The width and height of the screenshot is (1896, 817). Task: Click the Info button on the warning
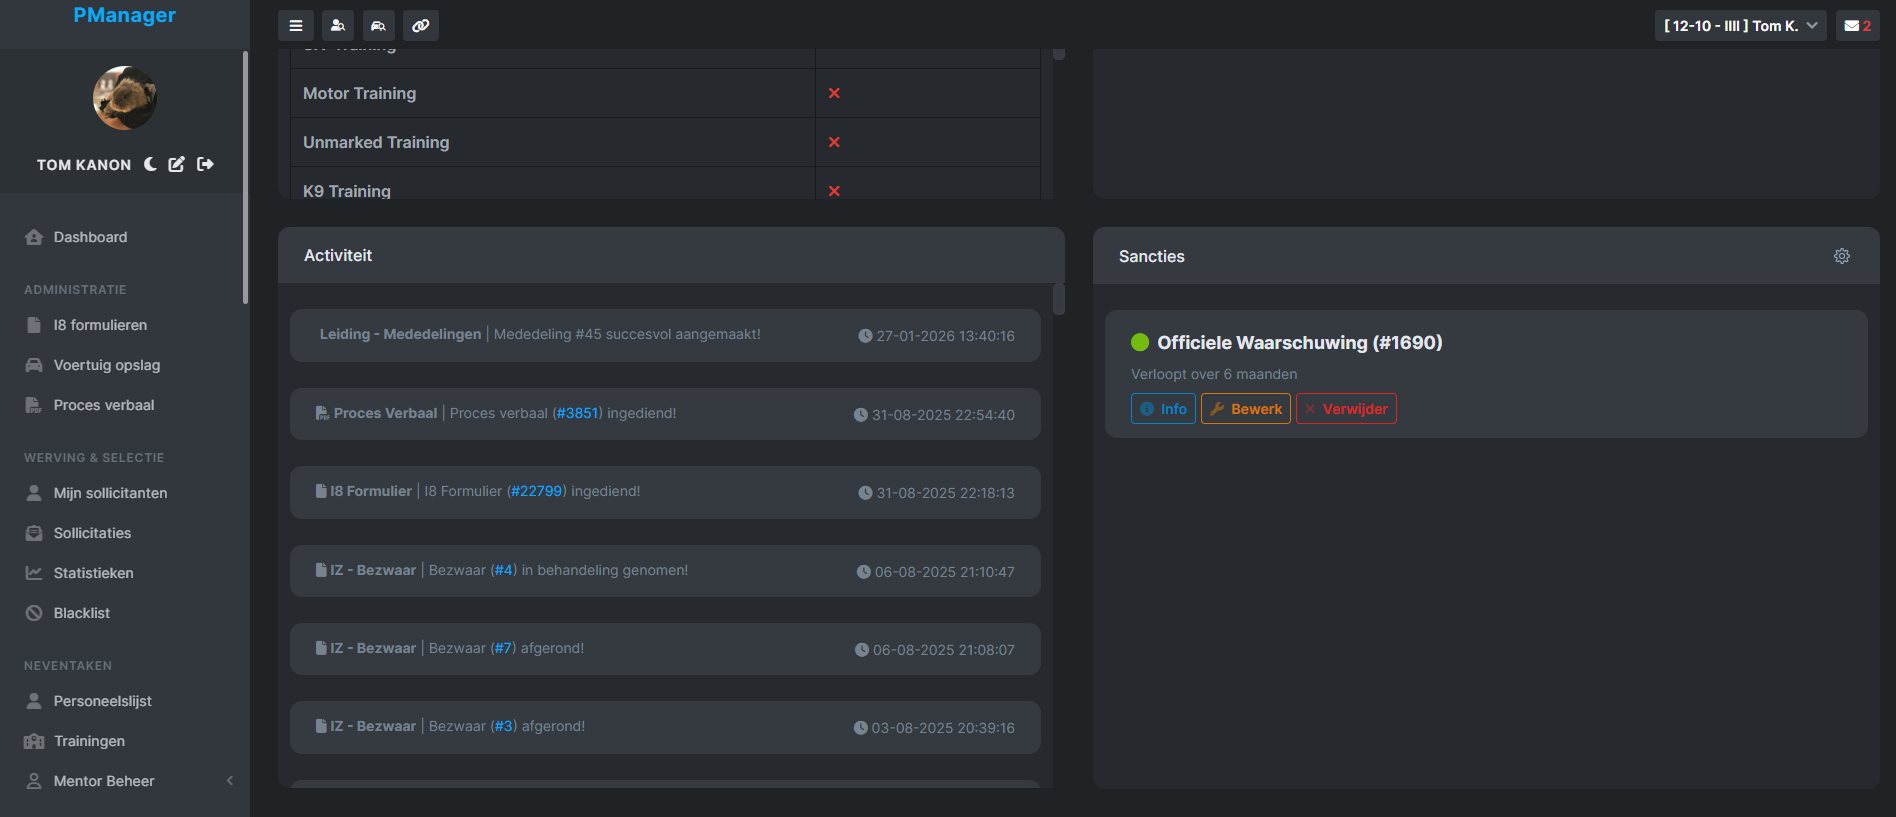tap(1163, 409)
